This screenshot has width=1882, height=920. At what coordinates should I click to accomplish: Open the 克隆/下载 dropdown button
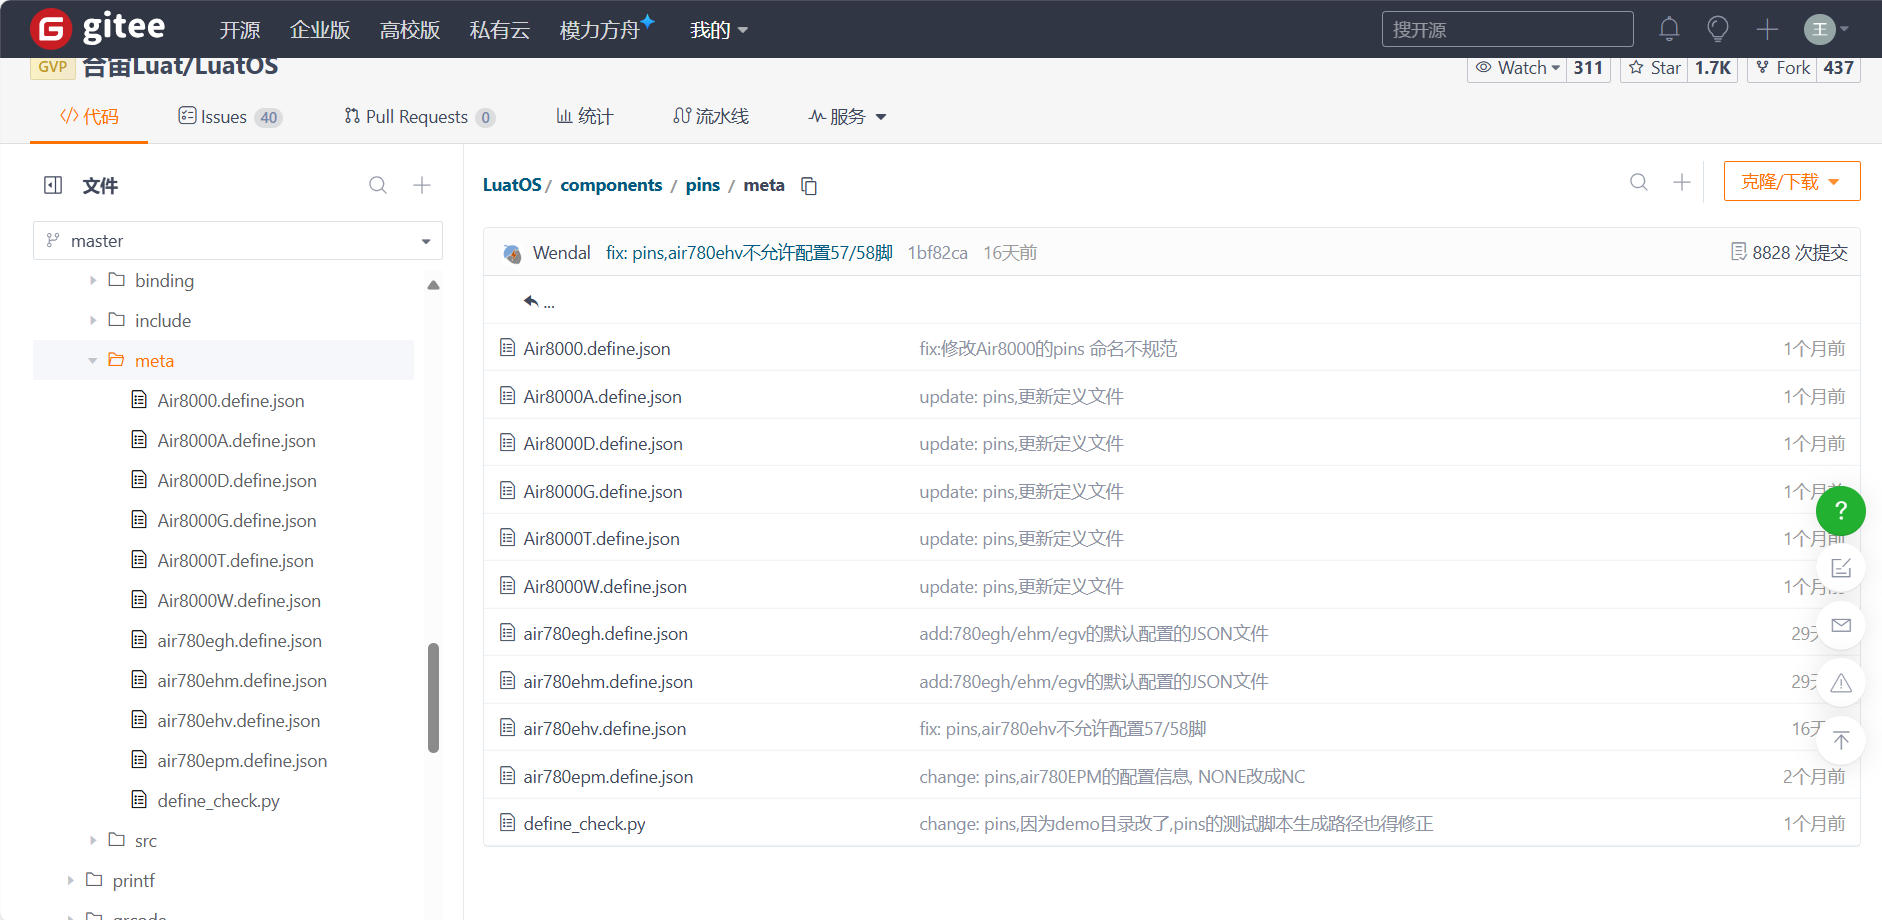coord(1792,182)
